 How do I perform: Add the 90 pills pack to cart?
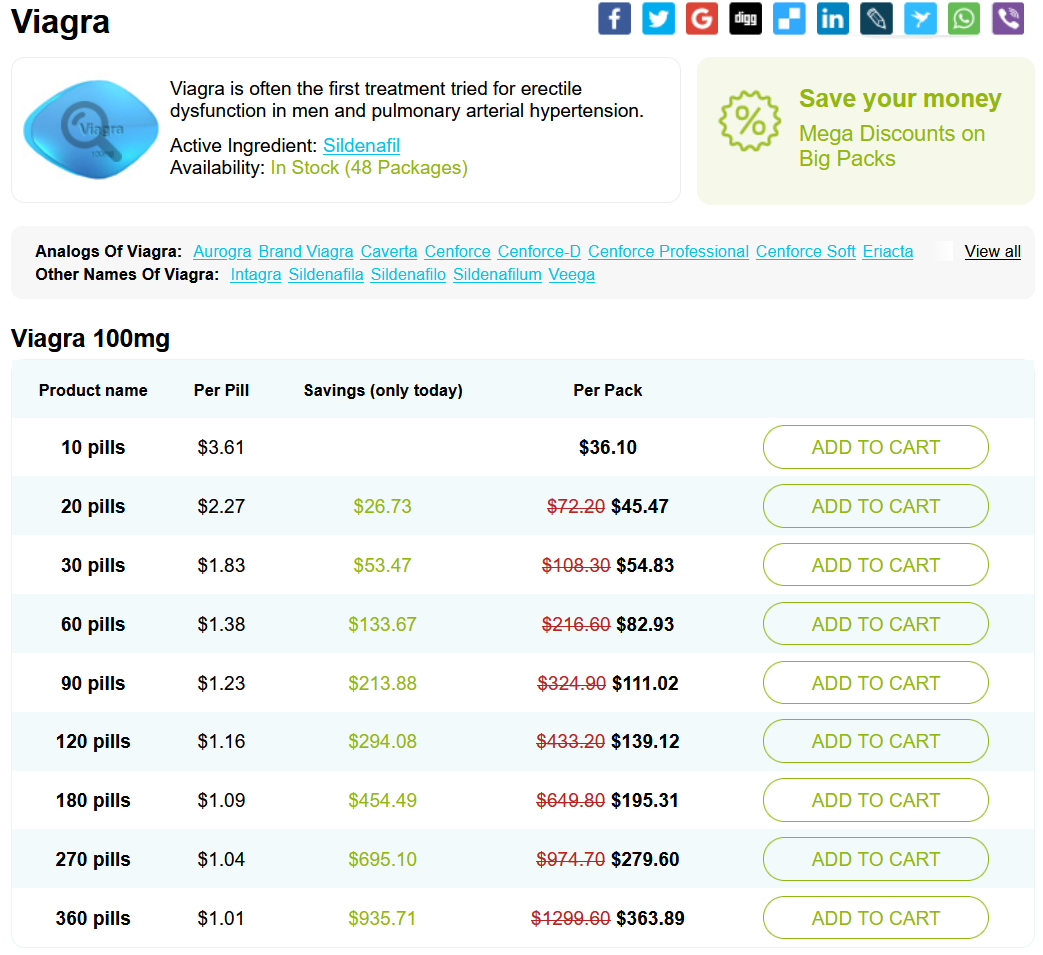pos(876,683)
